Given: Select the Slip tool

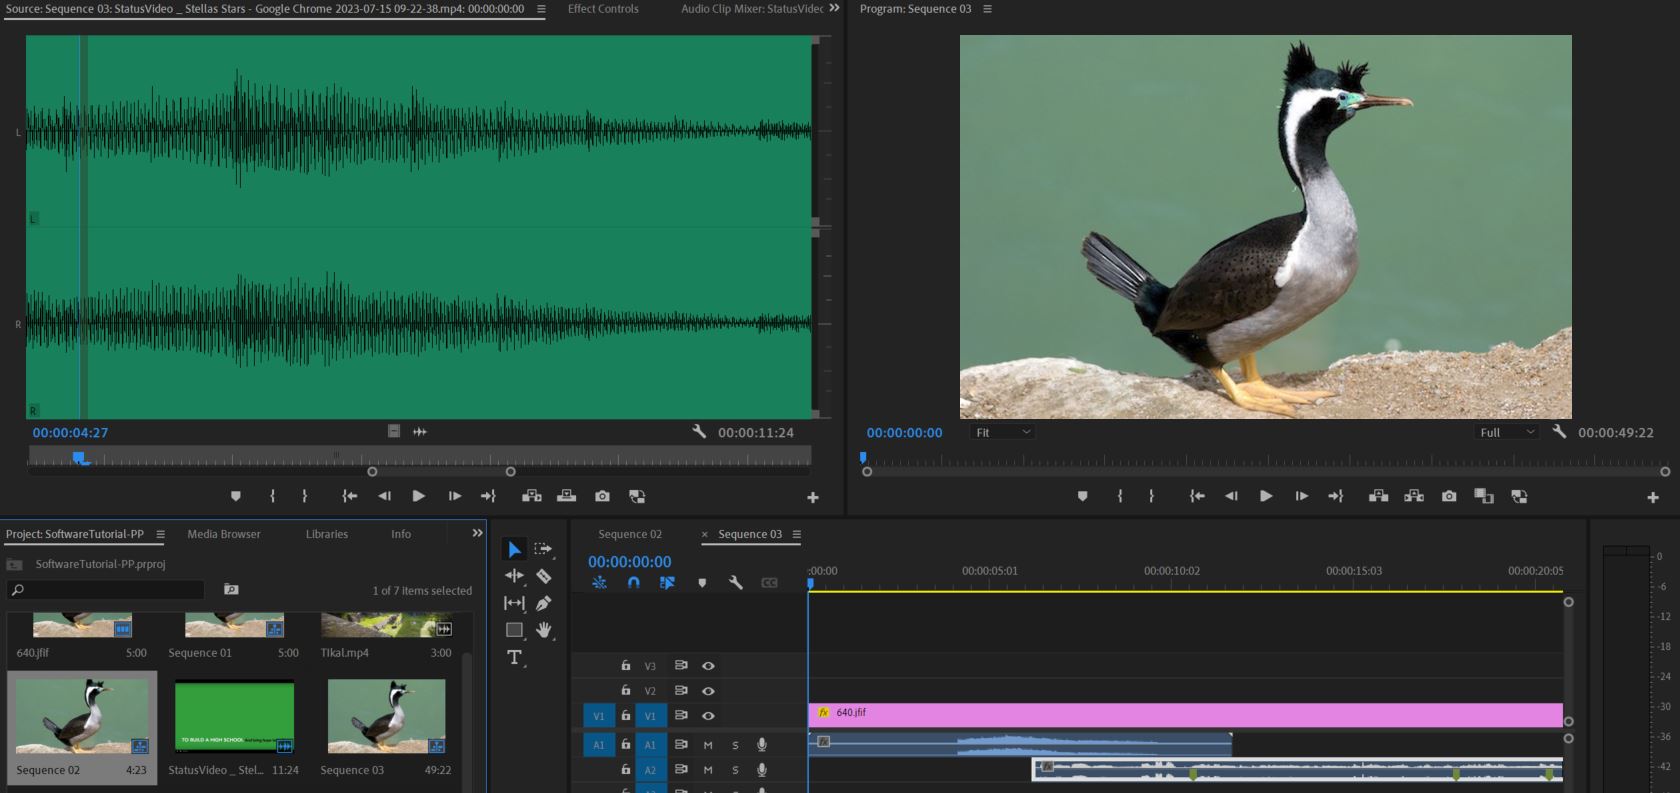Looking at the screenshot, I should [x=514, y=603].
